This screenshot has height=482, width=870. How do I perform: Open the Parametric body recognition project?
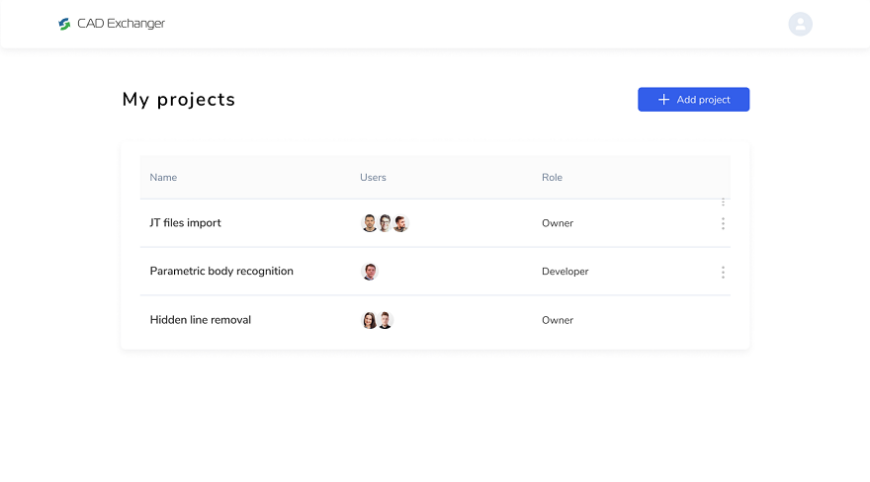(x=221, y=271)
